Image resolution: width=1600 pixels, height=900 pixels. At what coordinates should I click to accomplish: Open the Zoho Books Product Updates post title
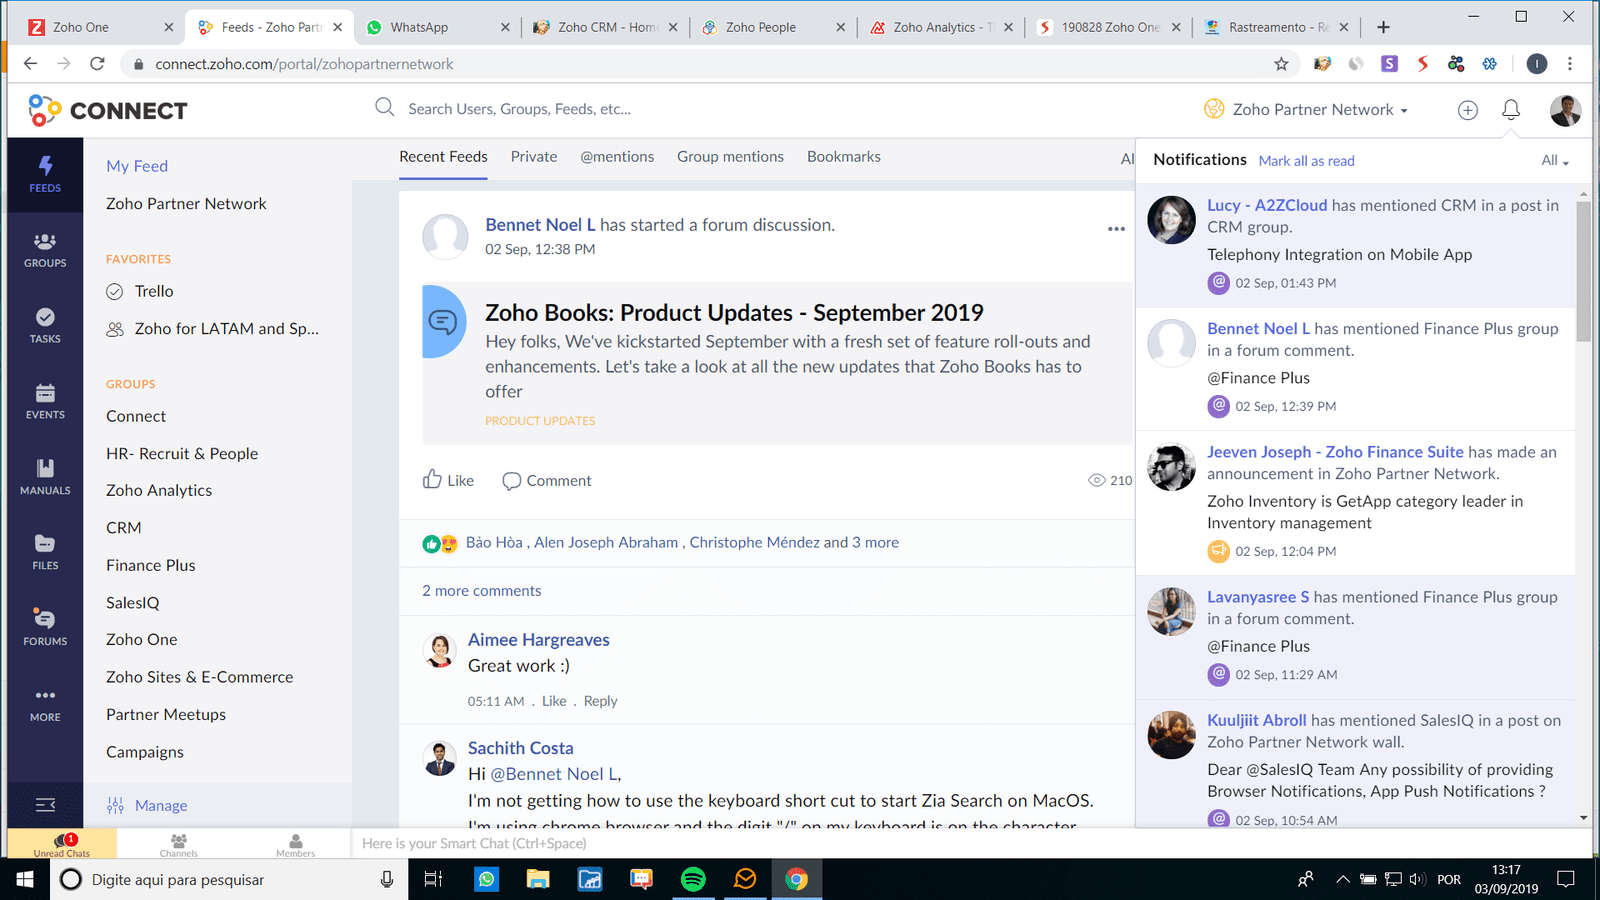click(x=734, y=313)
